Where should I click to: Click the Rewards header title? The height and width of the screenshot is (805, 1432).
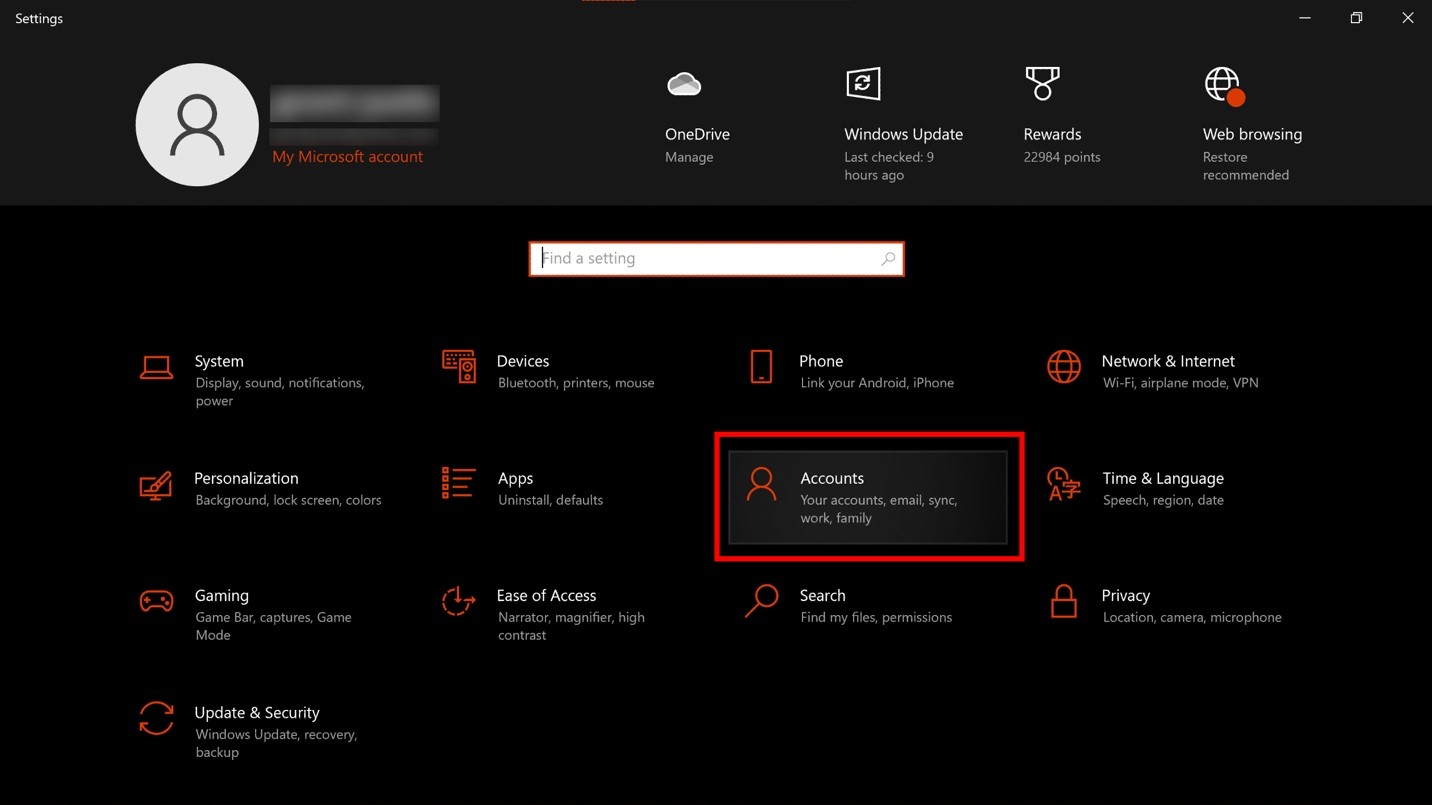pos(1052,134)
